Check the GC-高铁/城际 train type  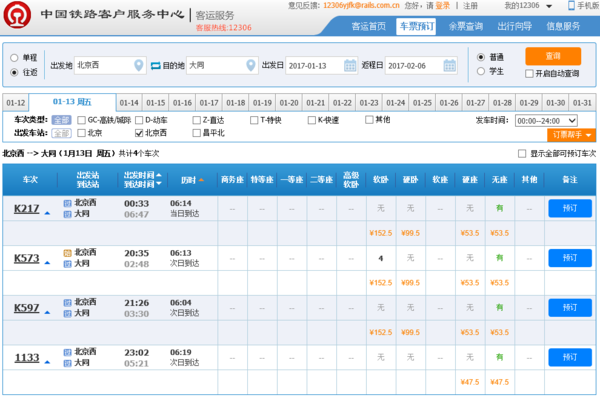(81, 120)
